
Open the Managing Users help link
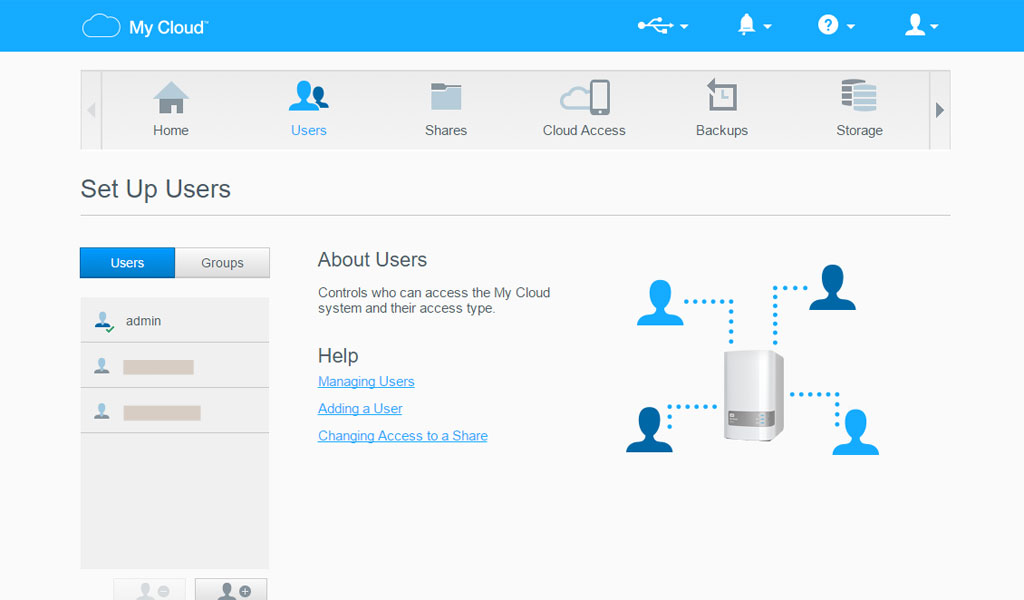tap(366, 381)
